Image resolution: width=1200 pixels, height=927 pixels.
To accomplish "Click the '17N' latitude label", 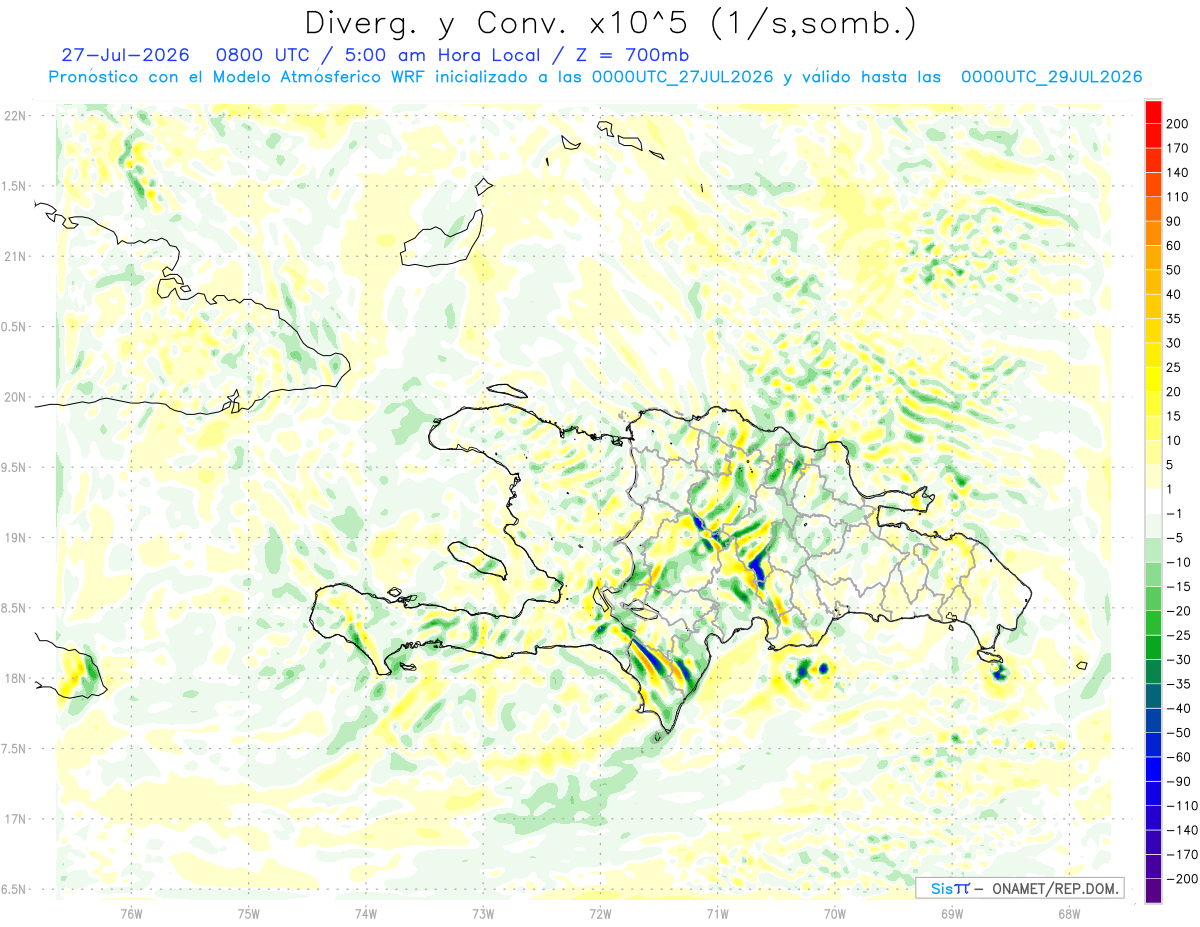I will point(16,819).
